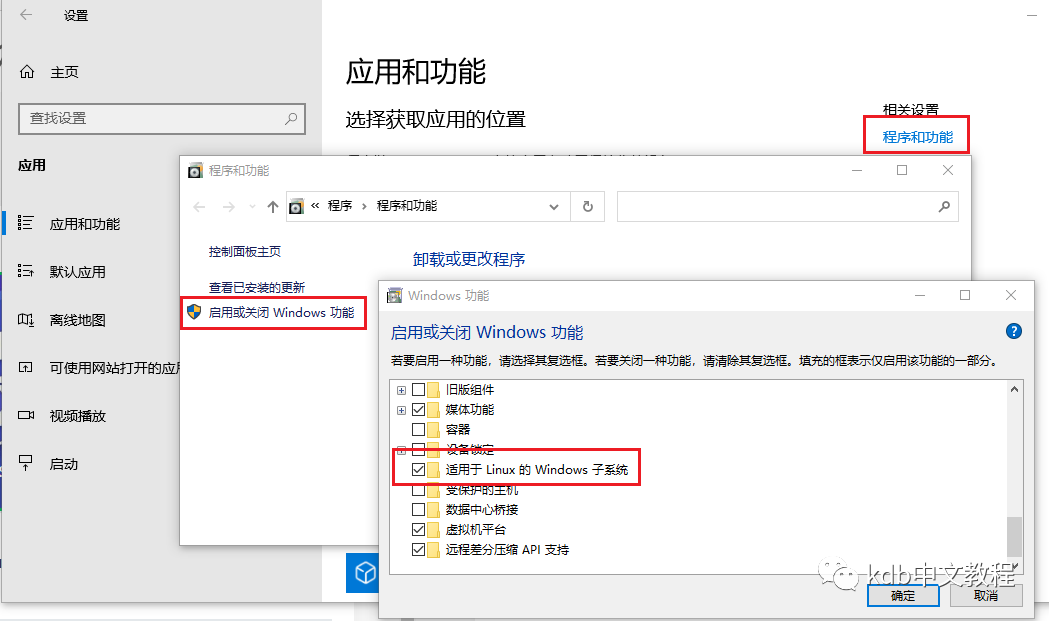This screenshot has width=1049, height=621.
Task: Select 视频播放 in Settings sidebar
Action: [78, 416]
